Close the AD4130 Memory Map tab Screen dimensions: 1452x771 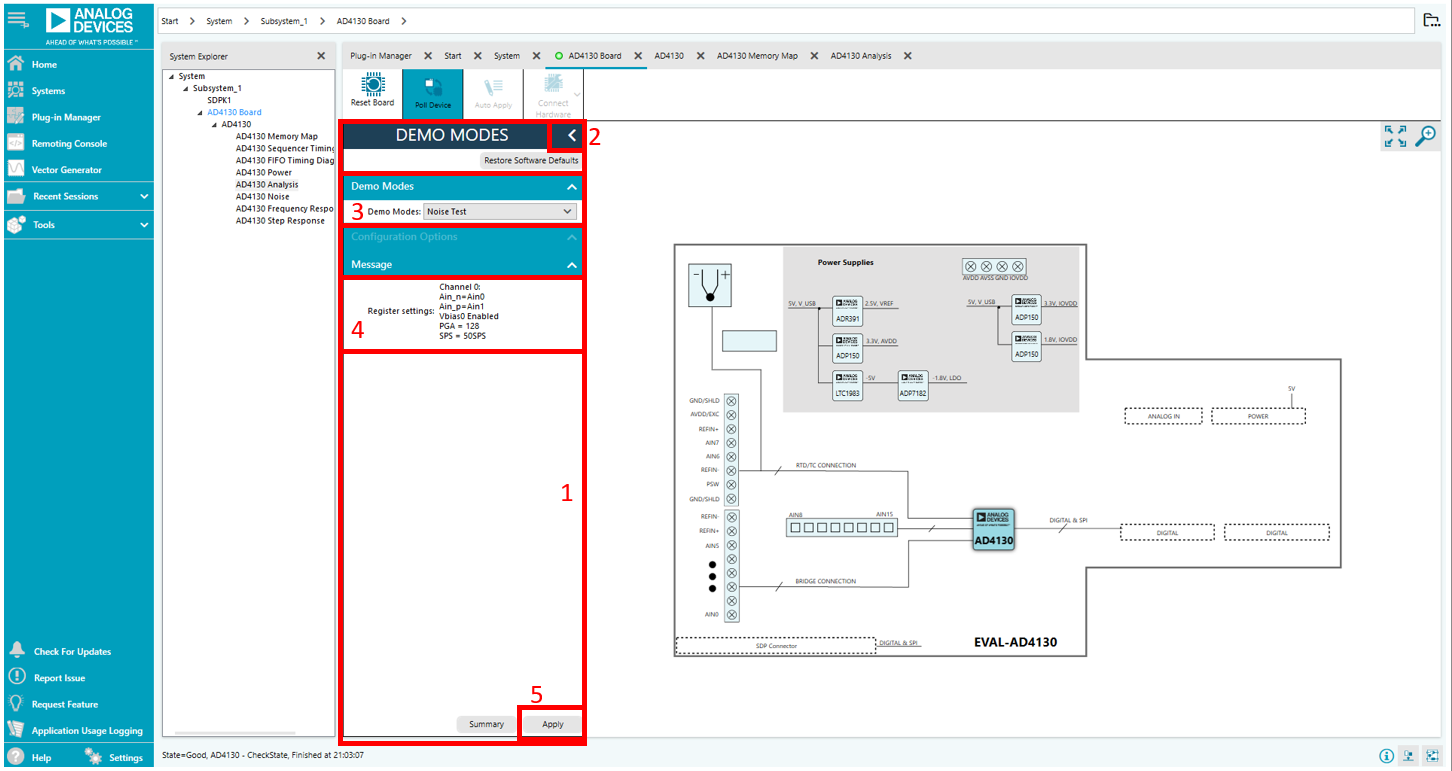[814, 56]
